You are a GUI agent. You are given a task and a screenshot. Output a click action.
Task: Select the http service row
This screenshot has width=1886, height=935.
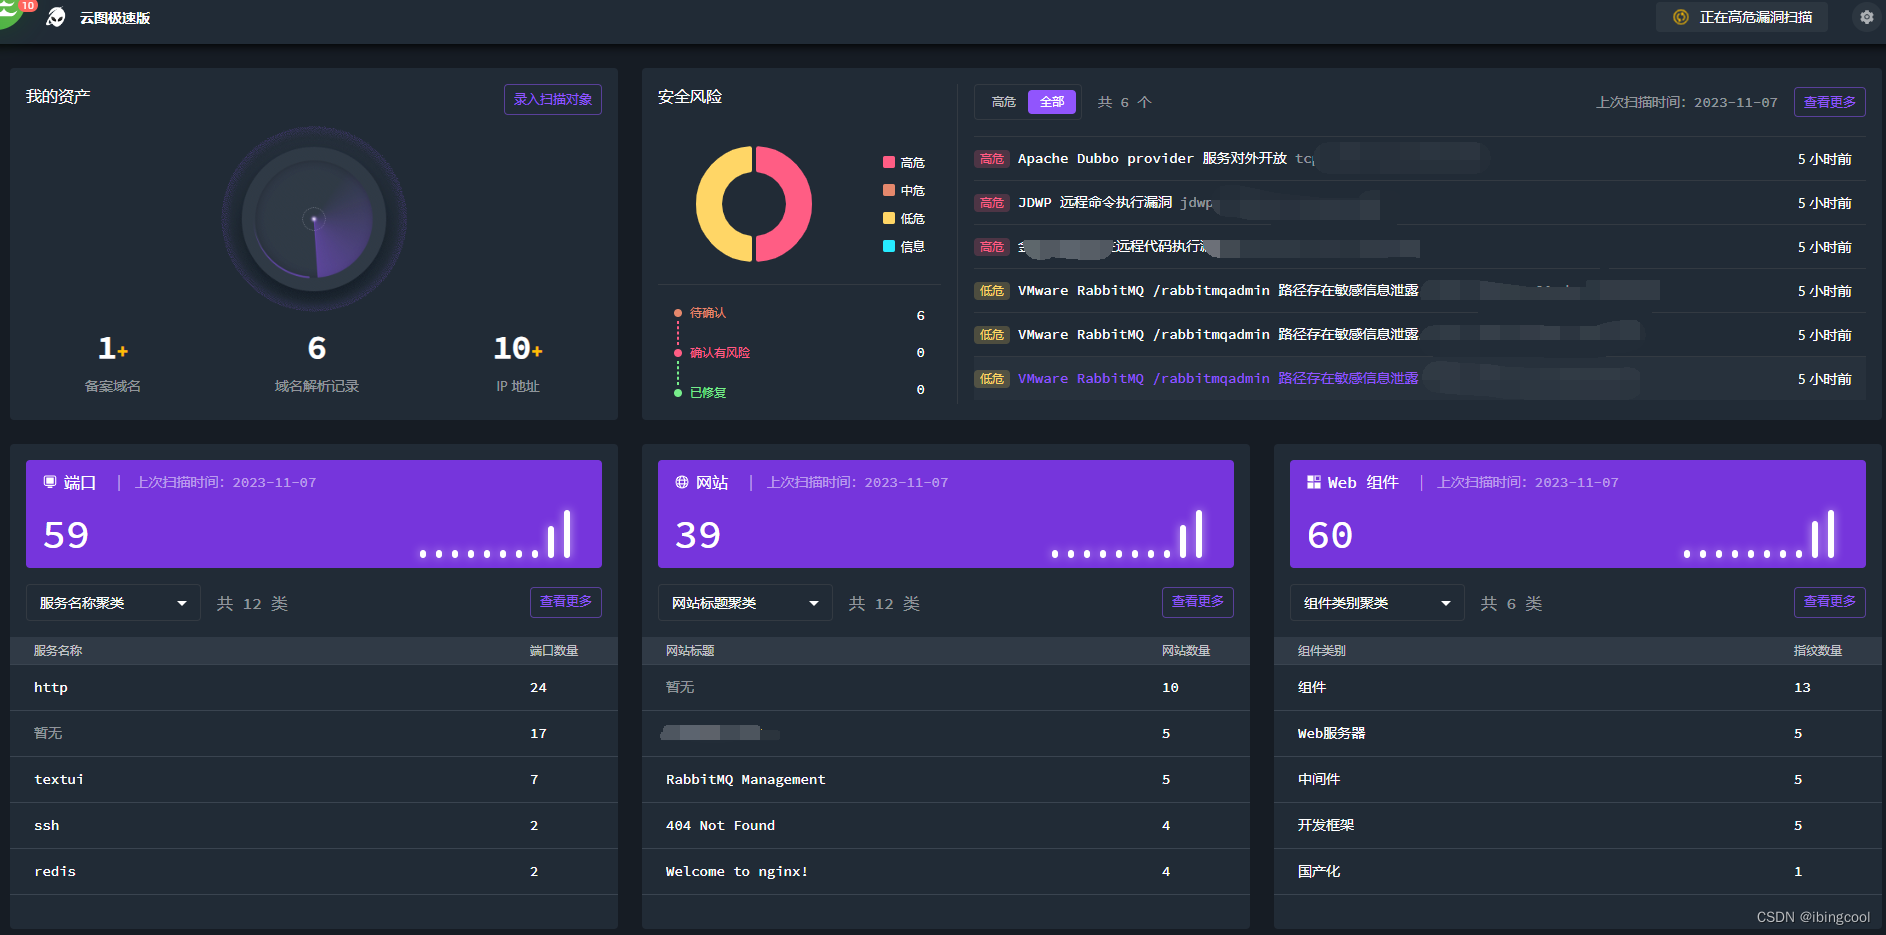[x=314, y=688]
